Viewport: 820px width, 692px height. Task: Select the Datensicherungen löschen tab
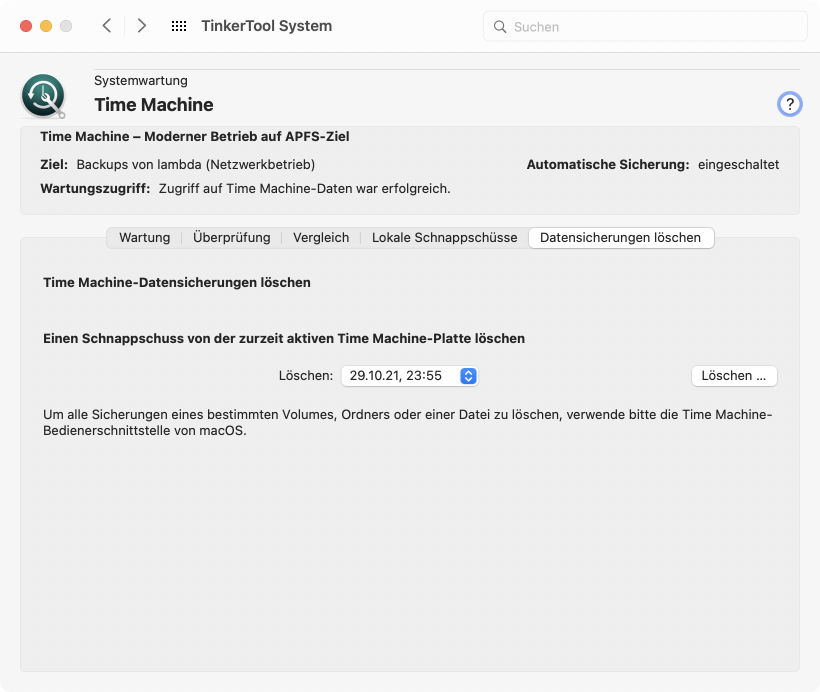[621, 237]
